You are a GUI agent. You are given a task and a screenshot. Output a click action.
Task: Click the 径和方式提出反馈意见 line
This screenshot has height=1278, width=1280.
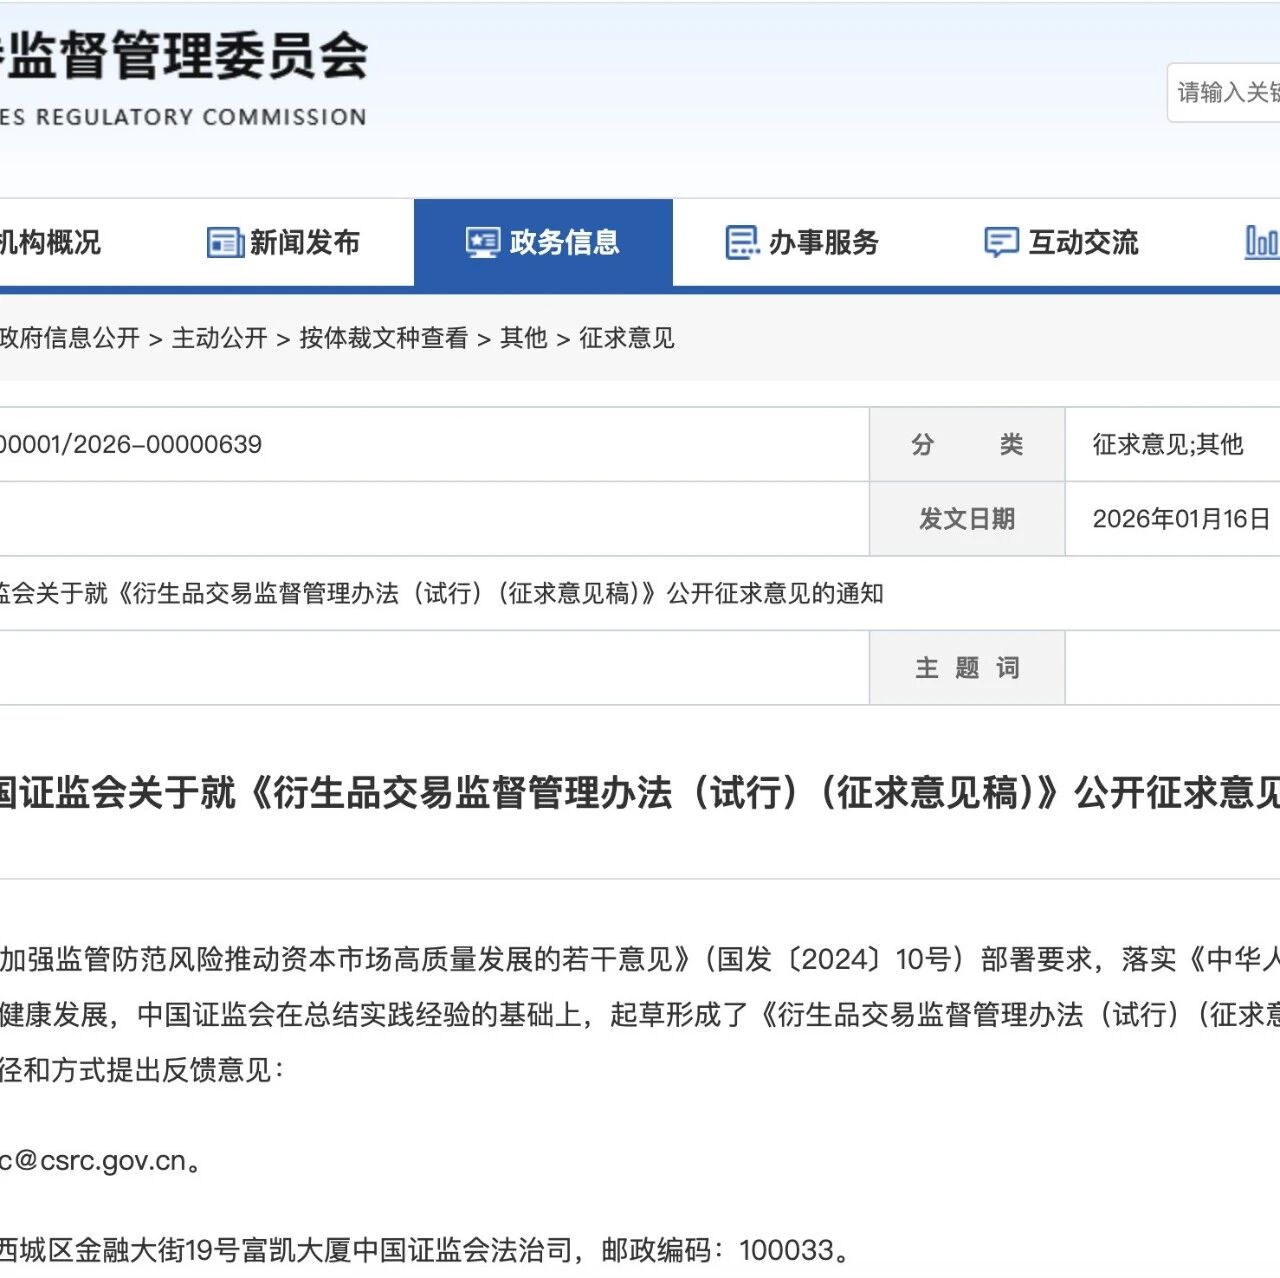[141, 1070]
